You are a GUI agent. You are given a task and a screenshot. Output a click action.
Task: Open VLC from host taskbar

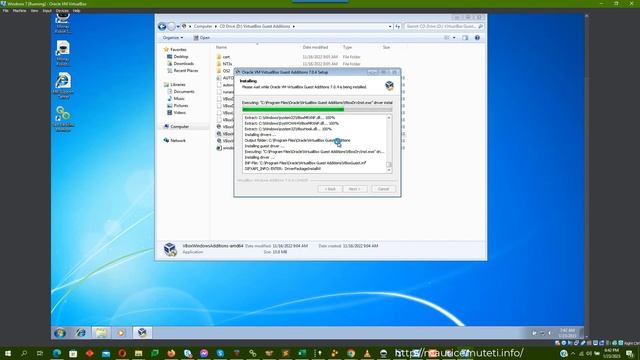pos(367,353)
